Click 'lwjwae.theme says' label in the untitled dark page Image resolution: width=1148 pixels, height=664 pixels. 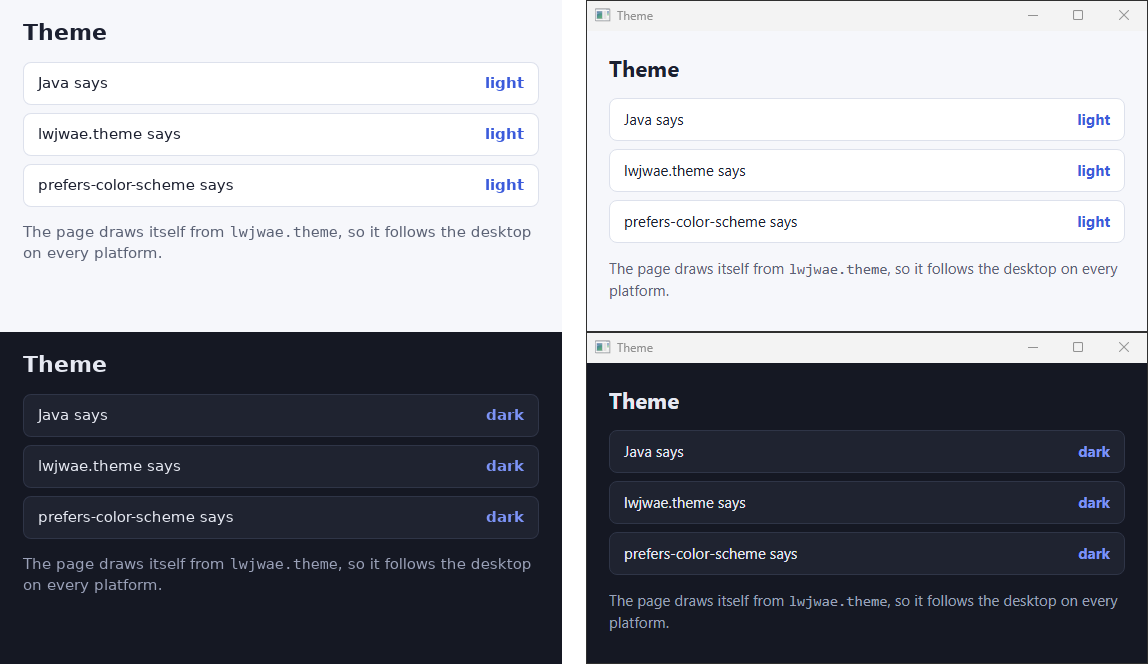(109, 466)
